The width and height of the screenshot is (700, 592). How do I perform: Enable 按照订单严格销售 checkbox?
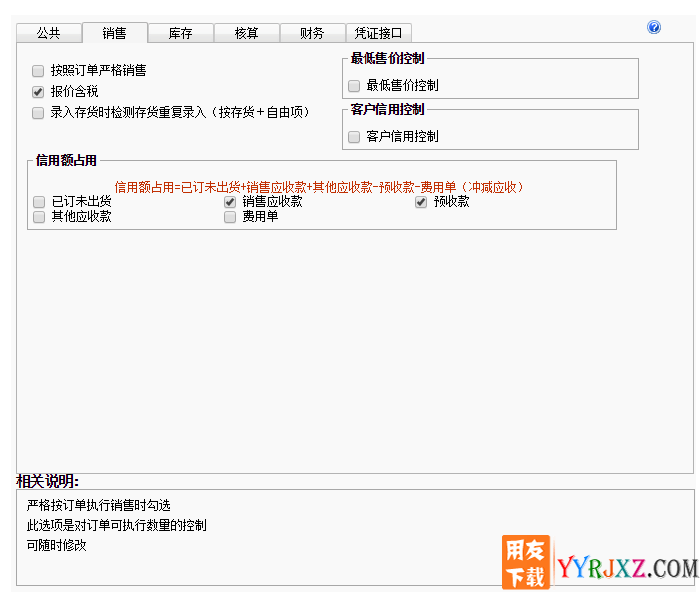click(x=38, y=71)
